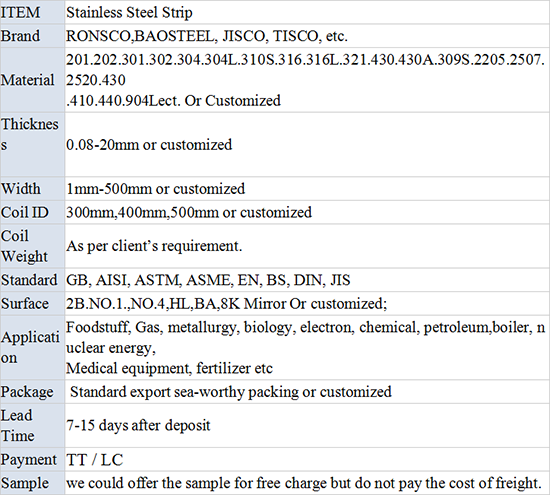Click the TT / LC payment cell

[307, 459]
